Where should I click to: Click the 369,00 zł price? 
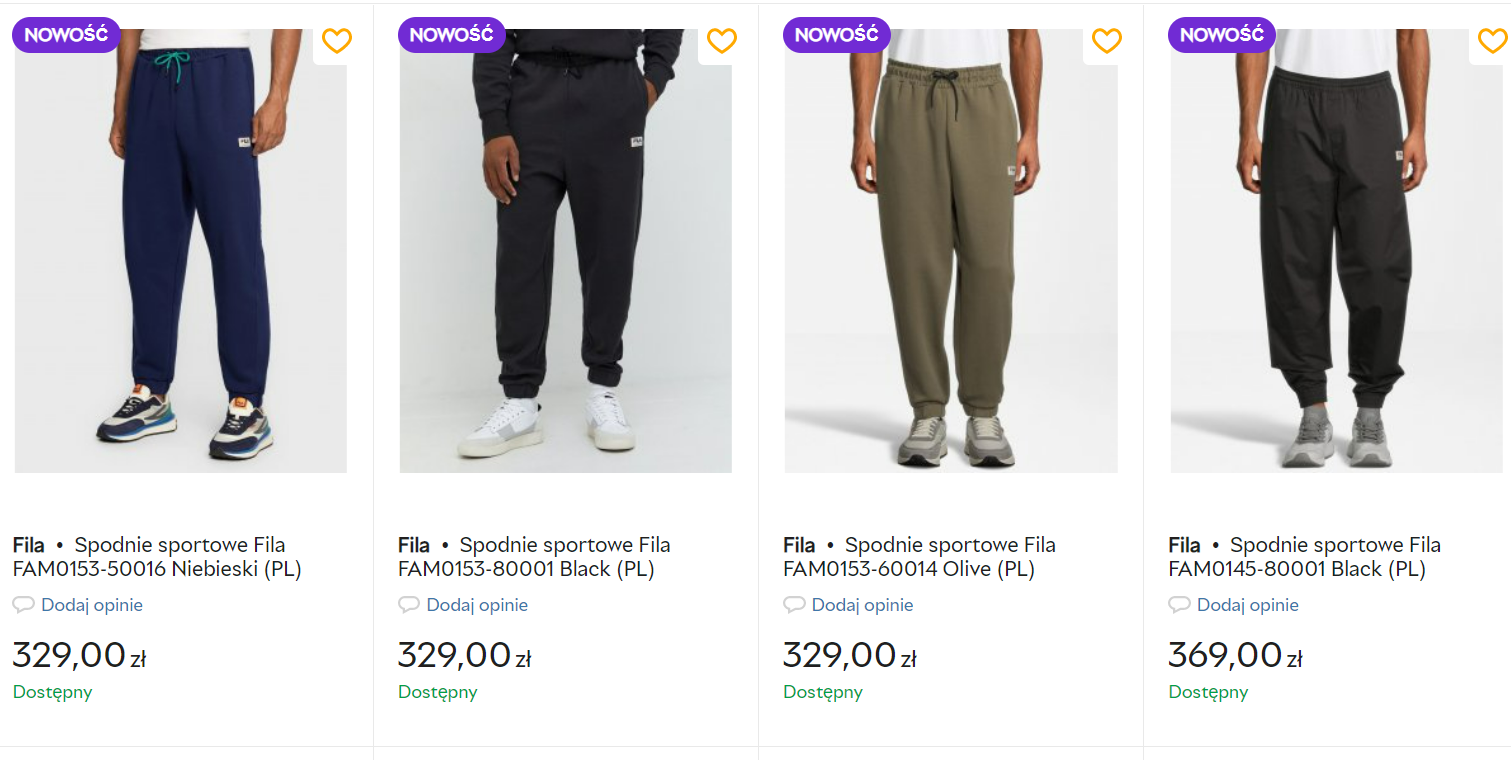pyautogui.click(x=1234, y=656)
